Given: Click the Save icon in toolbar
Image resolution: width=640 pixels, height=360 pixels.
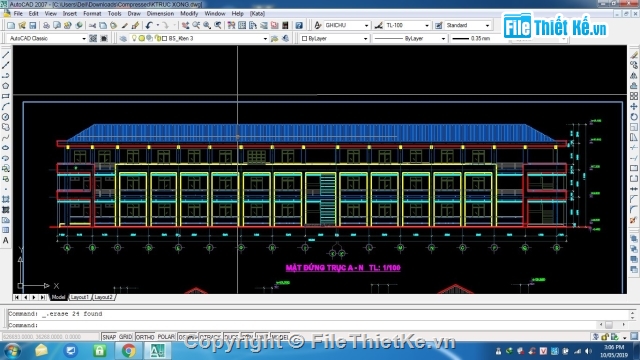Looking at the screenshot, I should tap(33, 25).
